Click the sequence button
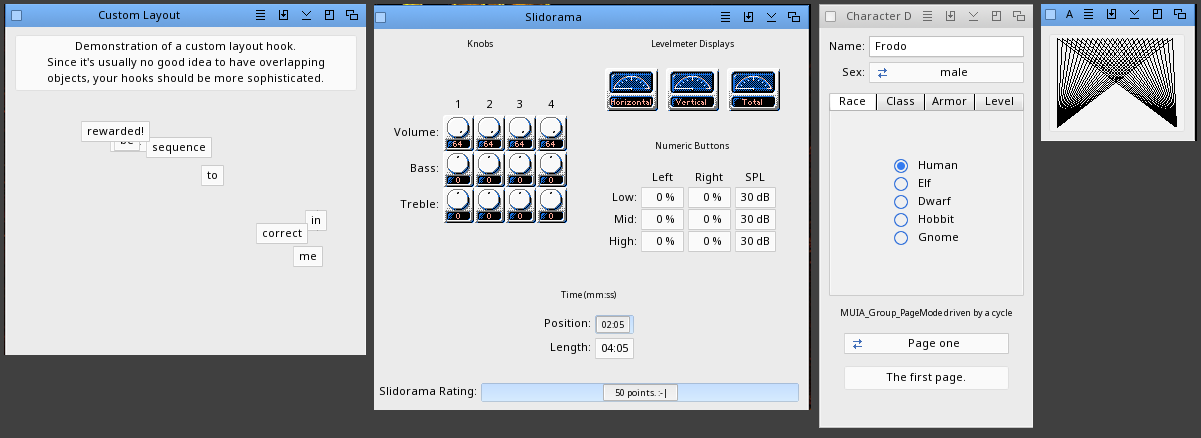The height and width of the screenshot is (438, 1201). [x=179, y=147]
